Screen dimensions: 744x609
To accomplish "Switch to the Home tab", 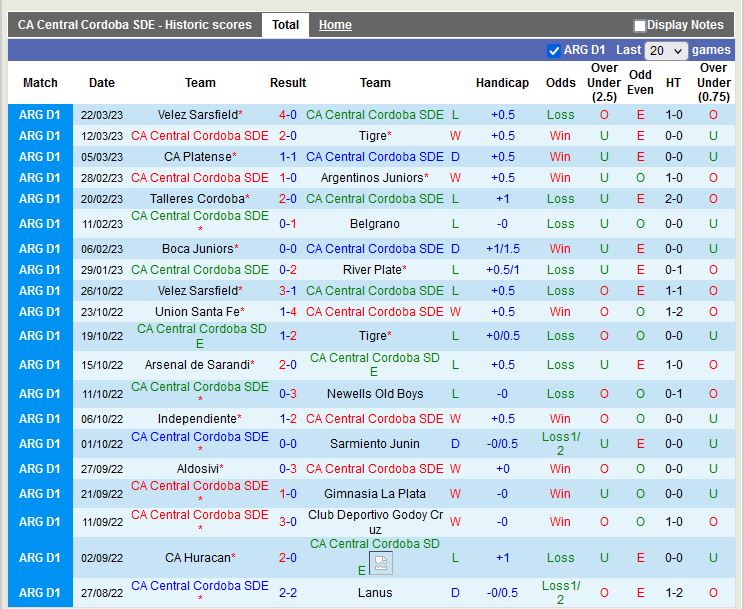I will click(x=335, y=25).
